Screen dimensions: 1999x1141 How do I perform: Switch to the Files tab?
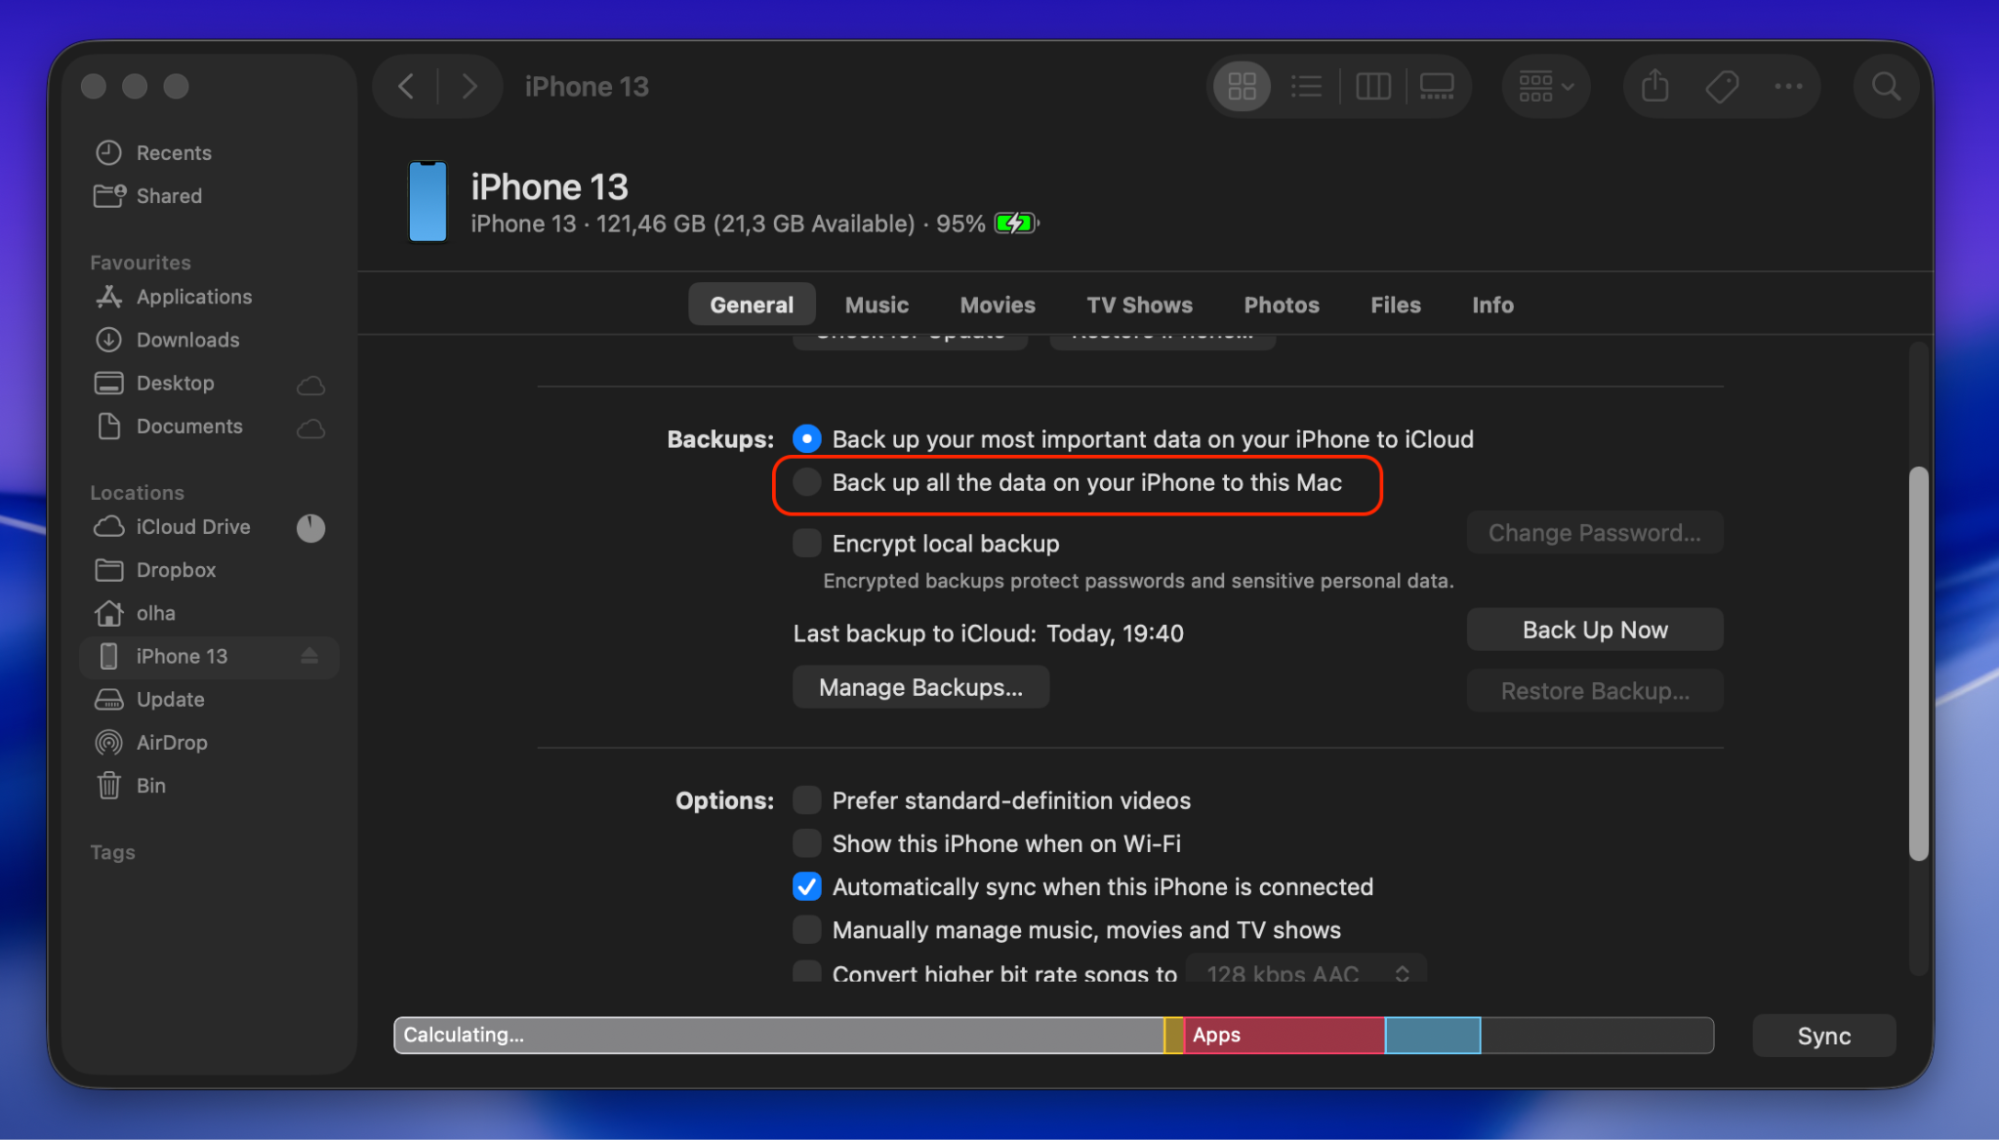[x=1396, y=305]
